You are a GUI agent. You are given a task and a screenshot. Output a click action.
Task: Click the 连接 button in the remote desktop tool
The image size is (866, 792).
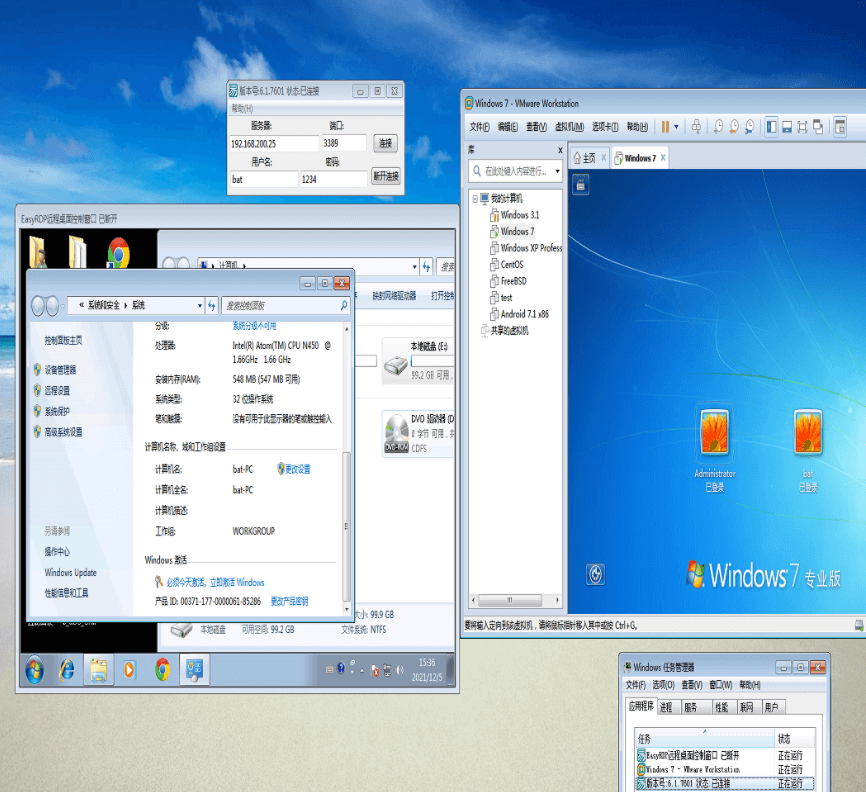click(x=385, y=143)
